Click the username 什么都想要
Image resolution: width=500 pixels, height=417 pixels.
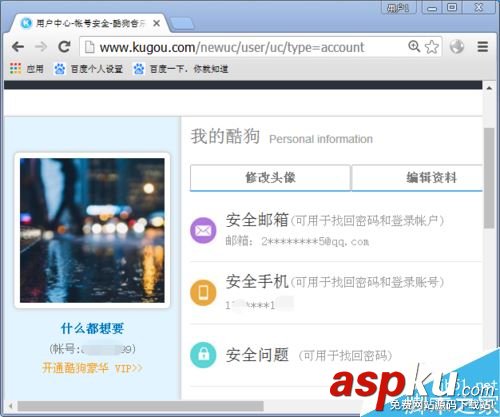(x=92, y=328)
